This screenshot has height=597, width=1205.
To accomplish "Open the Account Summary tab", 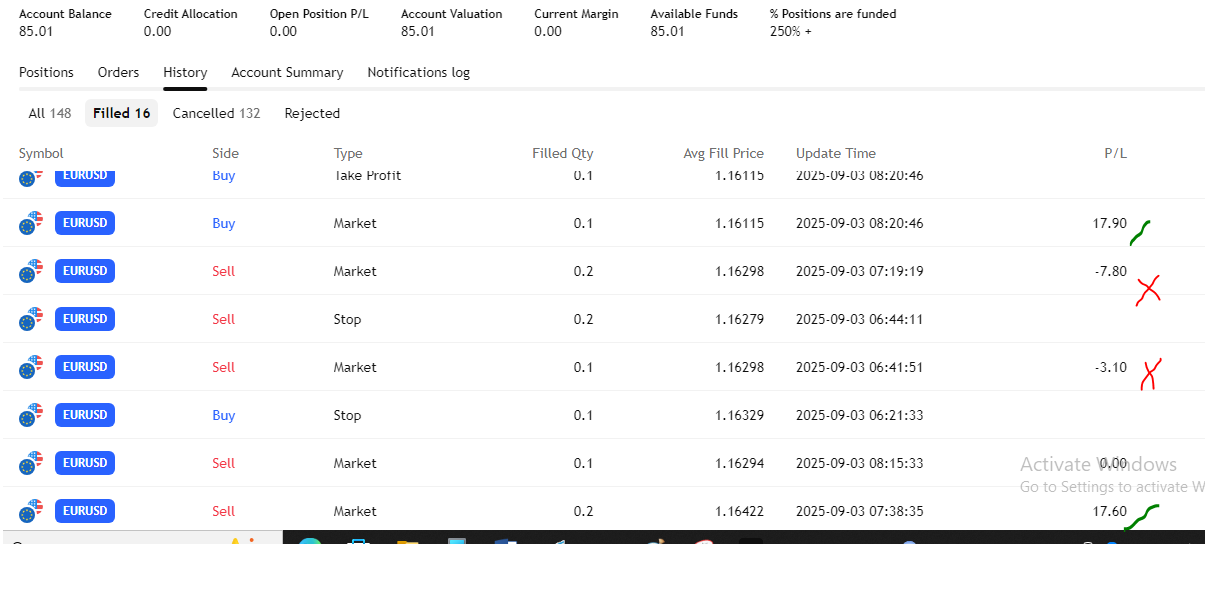I will [x=287, y=72].
